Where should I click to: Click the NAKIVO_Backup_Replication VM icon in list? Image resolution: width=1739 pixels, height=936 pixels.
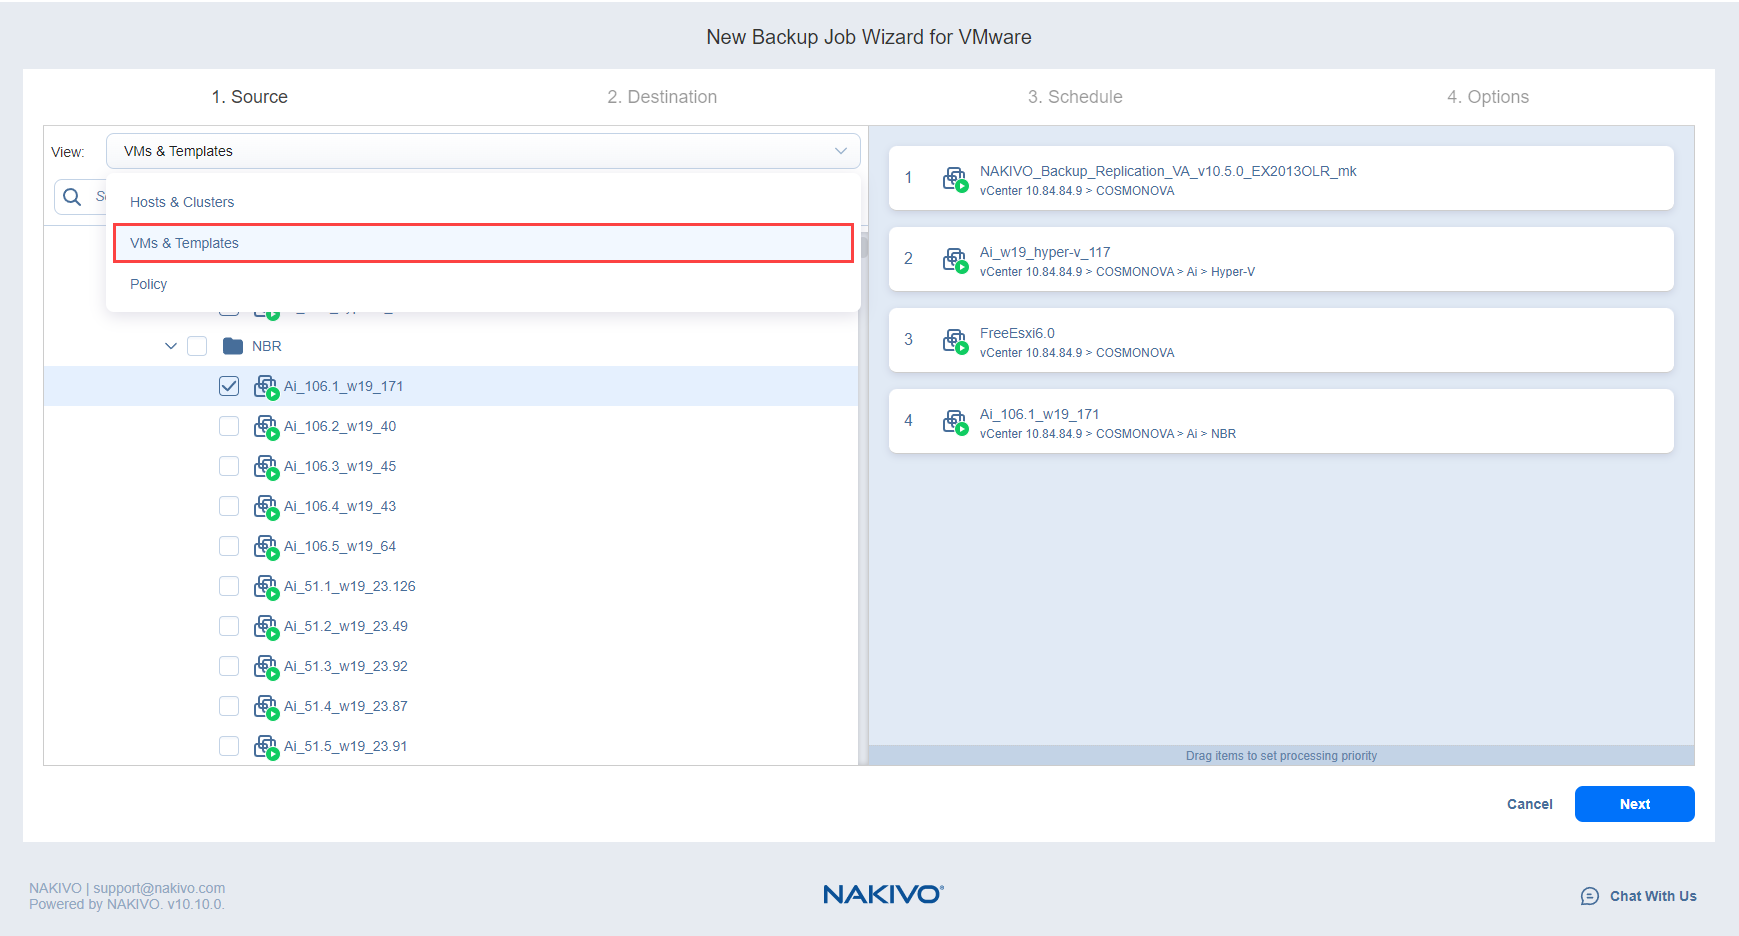955,180
